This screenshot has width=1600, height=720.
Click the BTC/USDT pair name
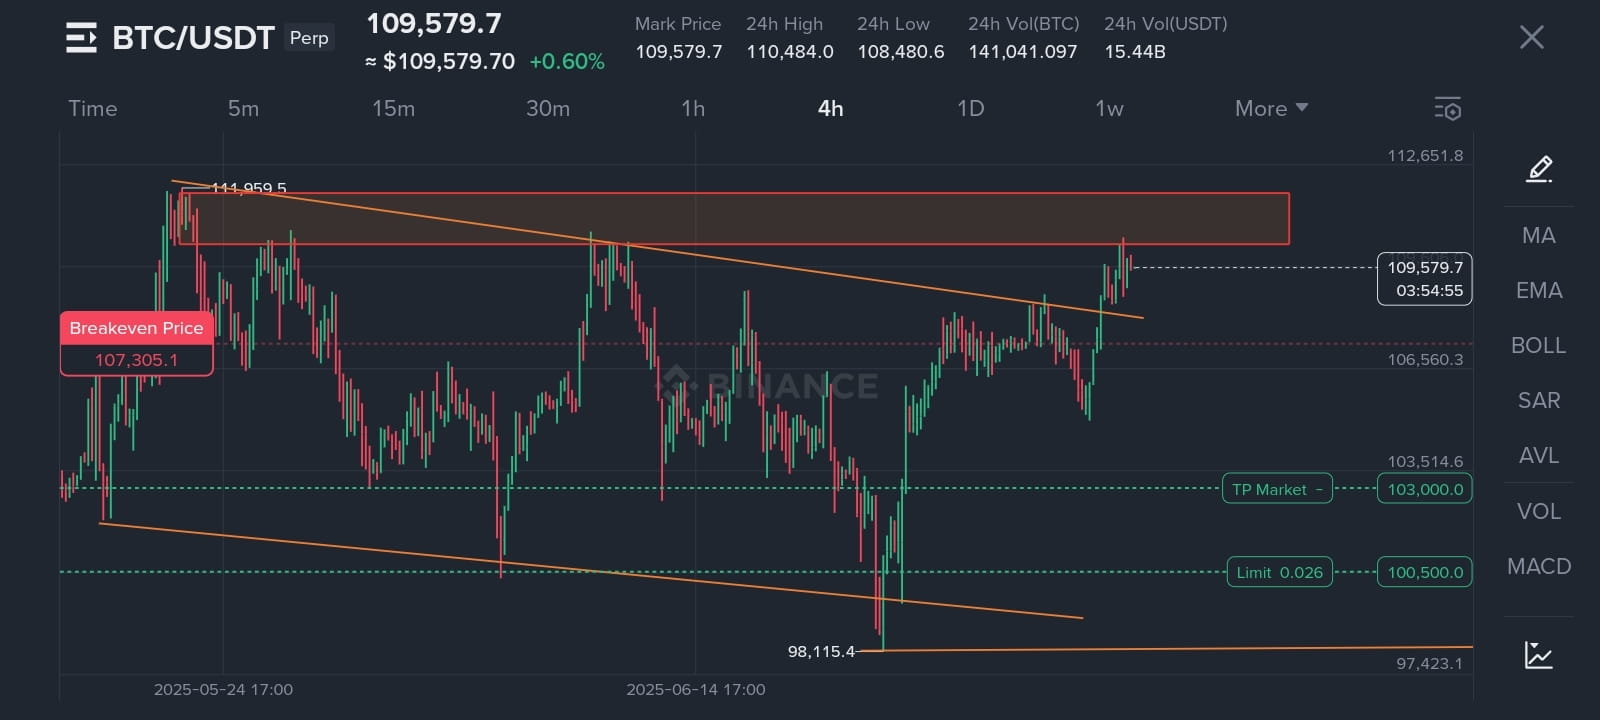193,38
